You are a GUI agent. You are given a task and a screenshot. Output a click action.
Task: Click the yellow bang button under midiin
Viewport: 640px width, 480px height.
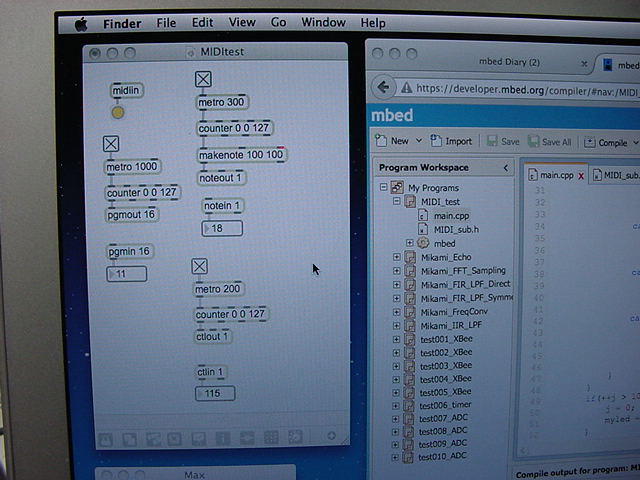[118, 112]
